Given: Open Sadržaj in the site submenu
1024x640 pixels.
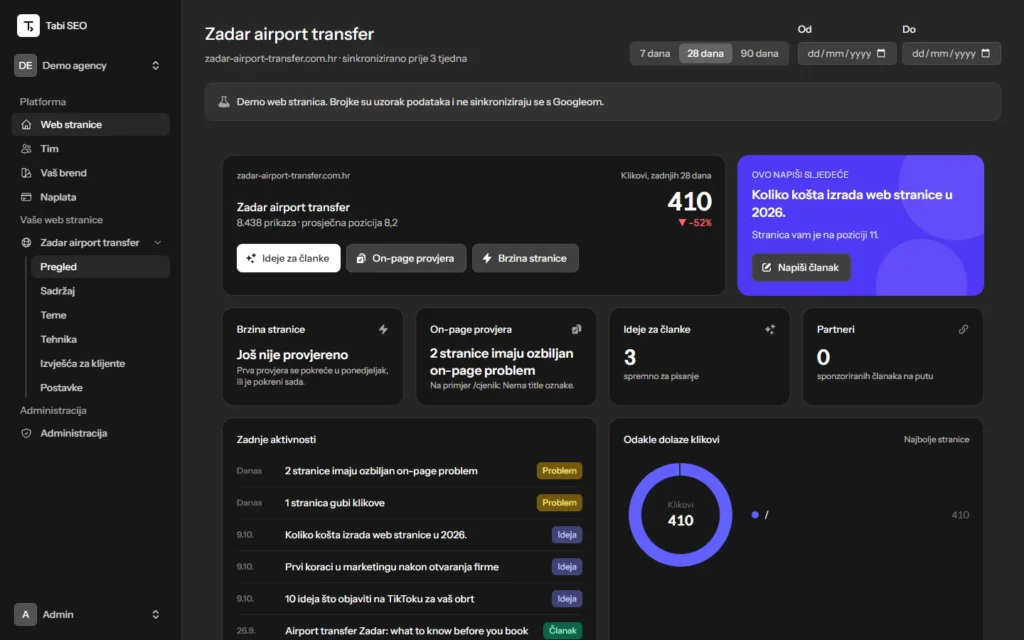Looking at the screenshot, I should click(x=101, y=291).
